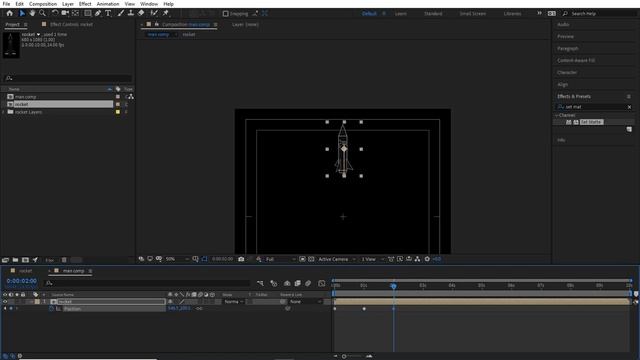Select the Brush tool
This screenshot has height=360, width=640.
pos(120,13)
